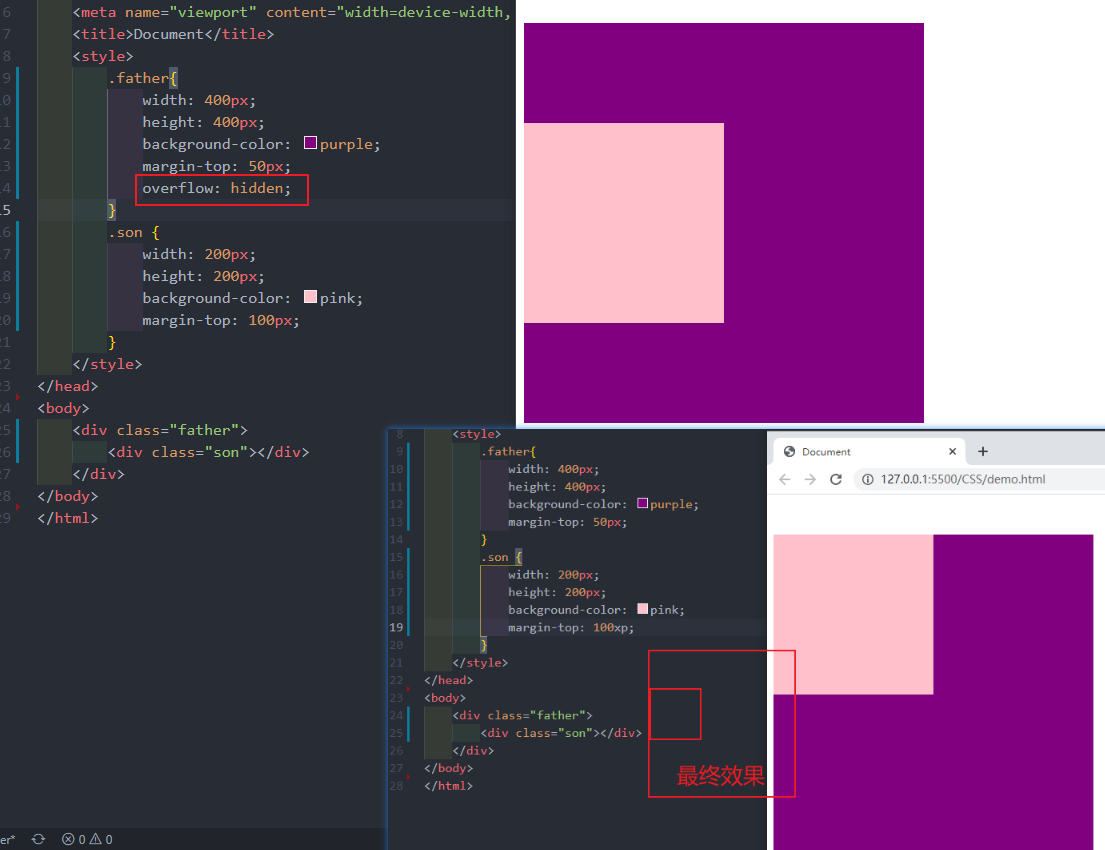1105x850 pixels.
Task: Click pink swatch in lower editor
Action: tap(642, 610)
